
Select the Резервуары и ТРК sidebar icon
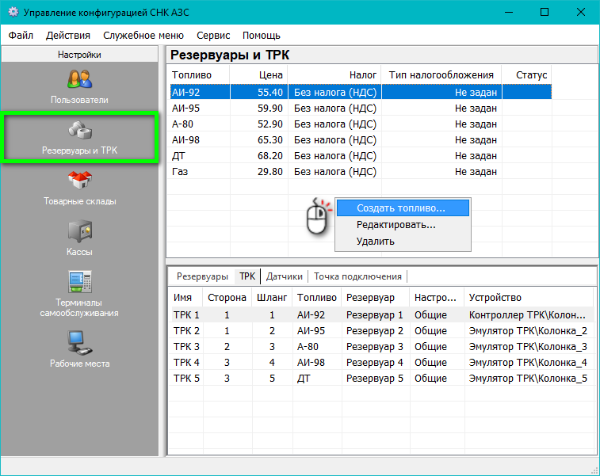click(x=79, y=132)
